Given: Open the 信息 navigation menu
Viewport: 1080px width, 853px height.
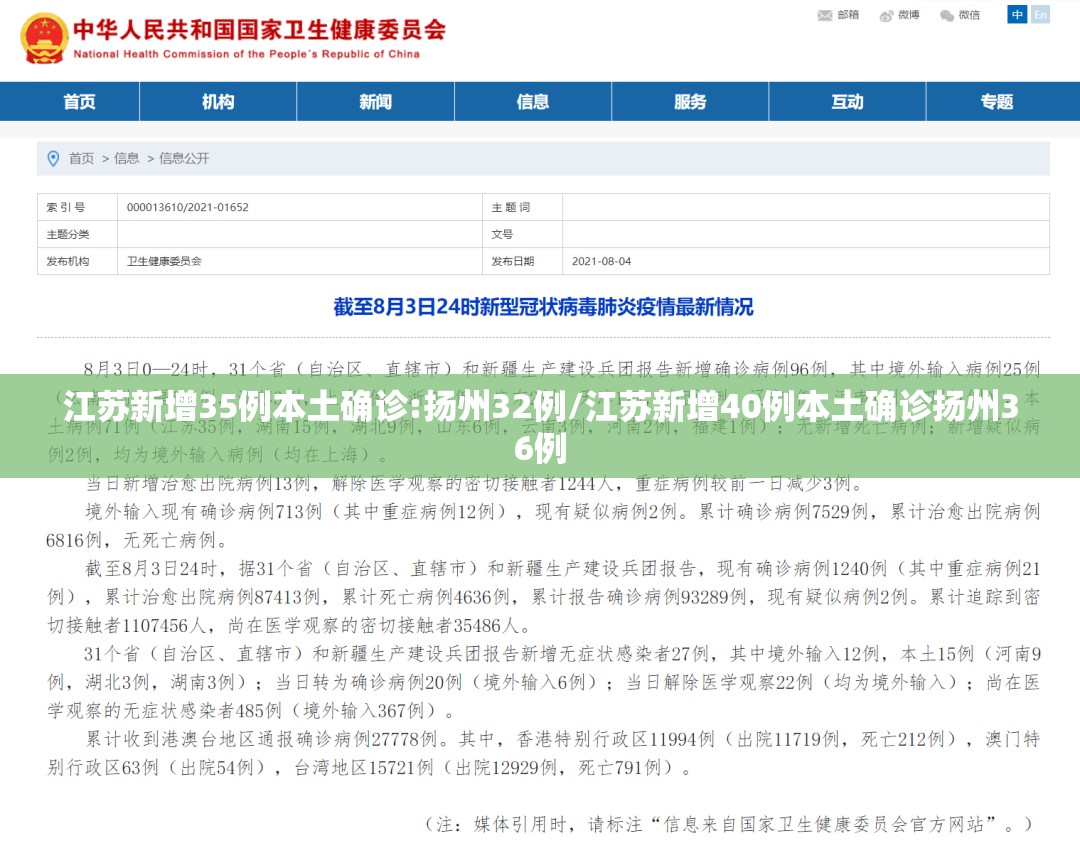Looking at the screenshot, I should coord(532,102).
